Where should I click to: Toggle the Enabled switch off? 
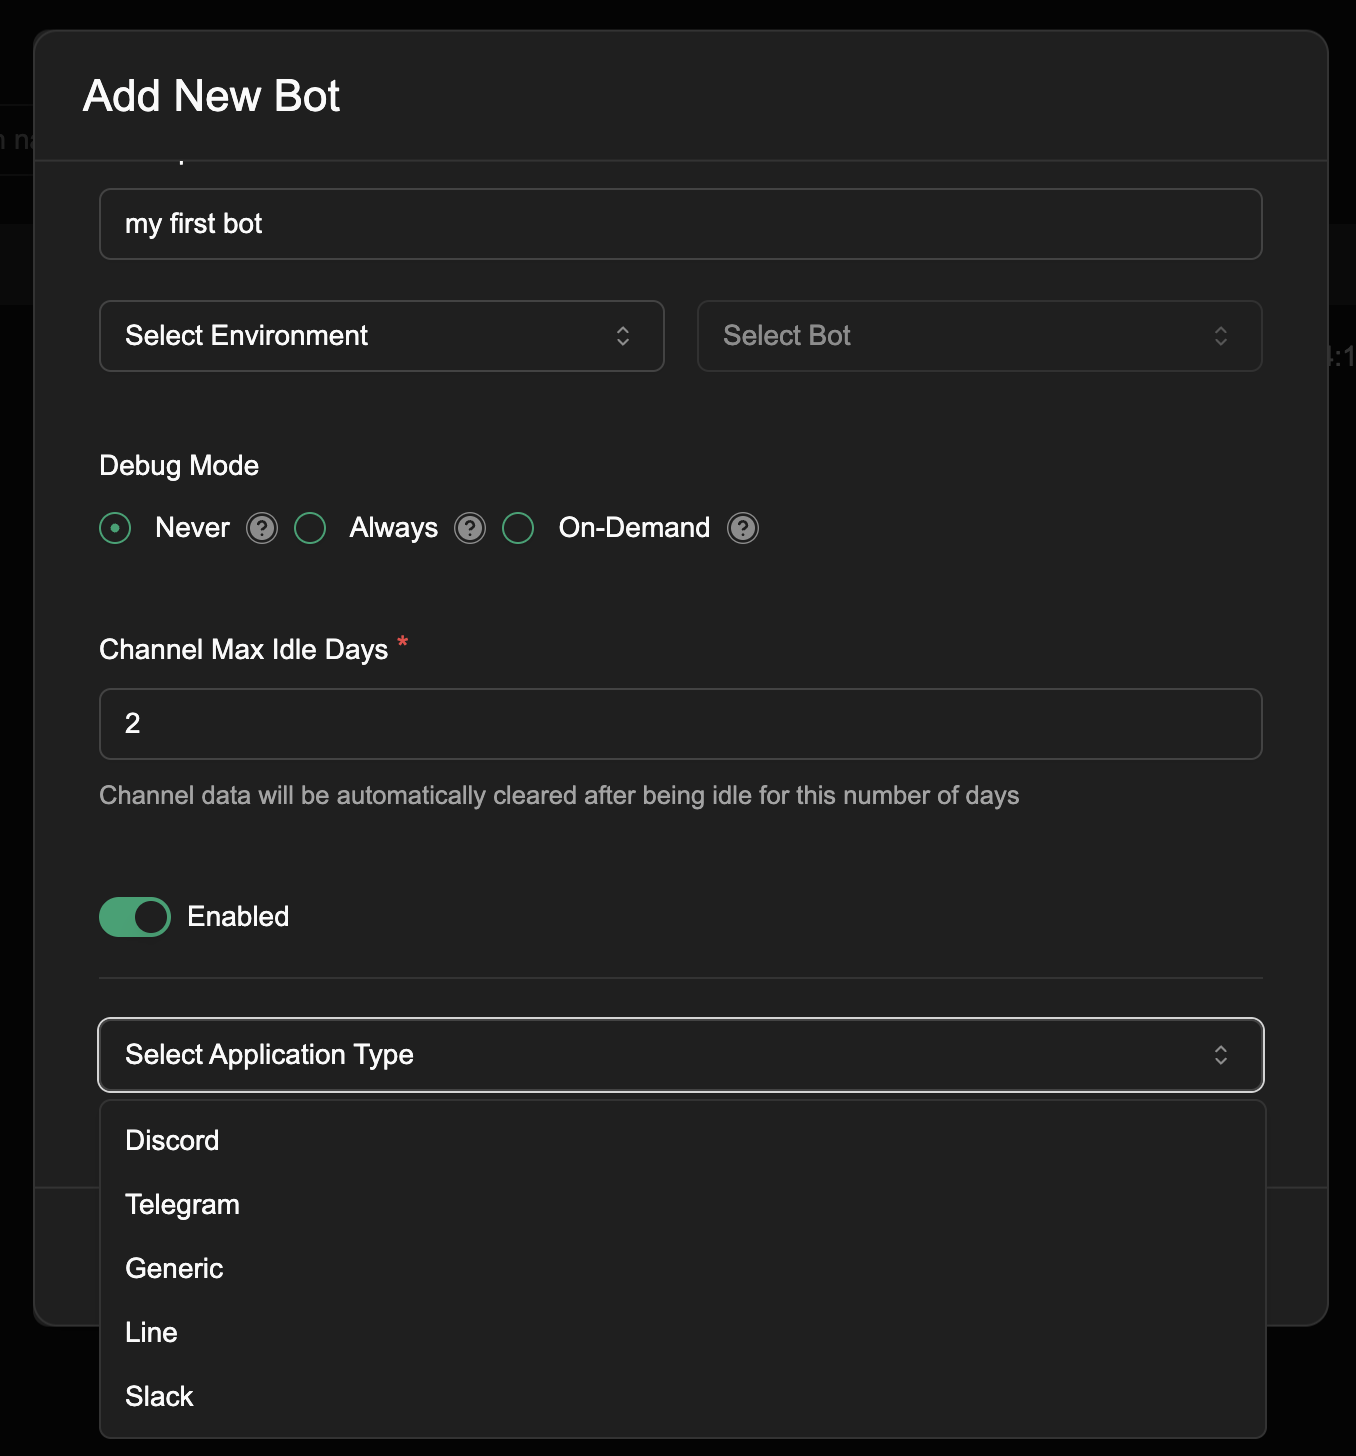(x=135, y=917)
